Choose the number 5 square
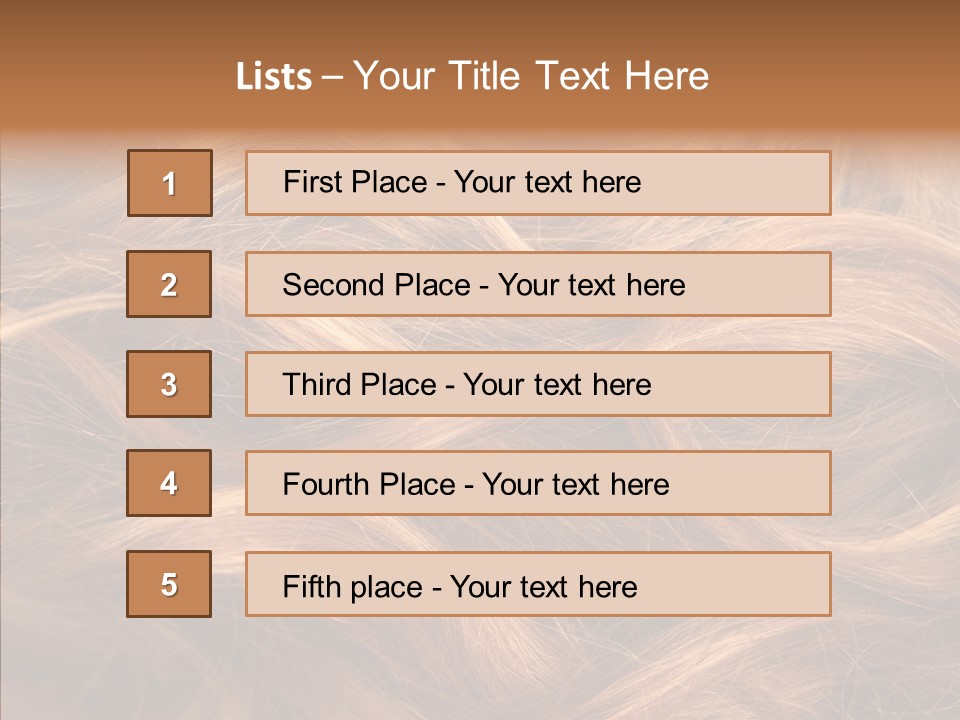The width and height of the screenshot is (960, 720). [x=169, y=584]
